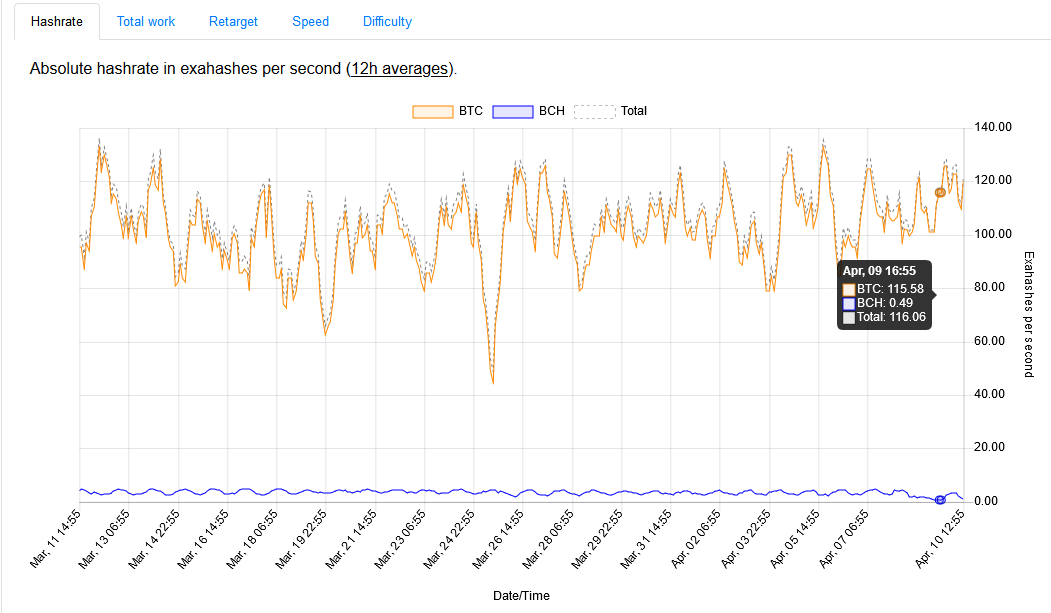This screenshot has width=1051, height=613.
Task: Switch to the Total work tab
Action: click(145, 21)
